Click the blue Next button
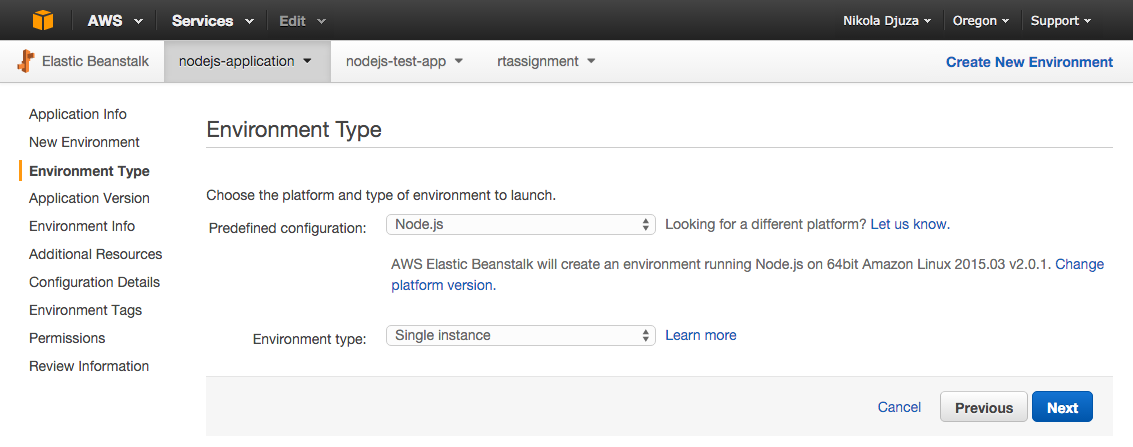The image size is (1133, 447). 1062,407
